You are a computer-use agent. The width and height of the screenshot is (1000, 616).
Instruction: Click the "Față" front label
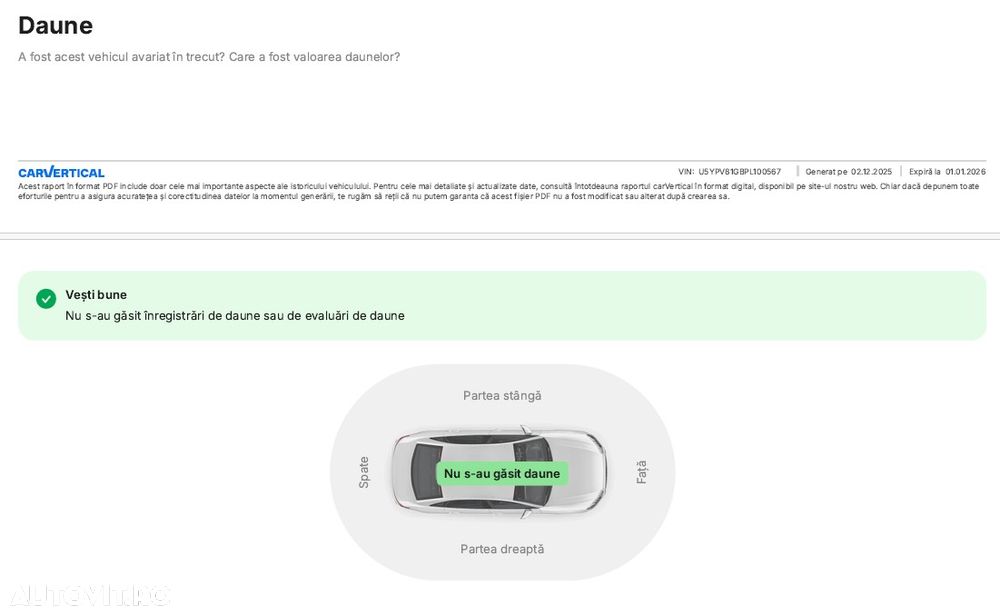642,472
